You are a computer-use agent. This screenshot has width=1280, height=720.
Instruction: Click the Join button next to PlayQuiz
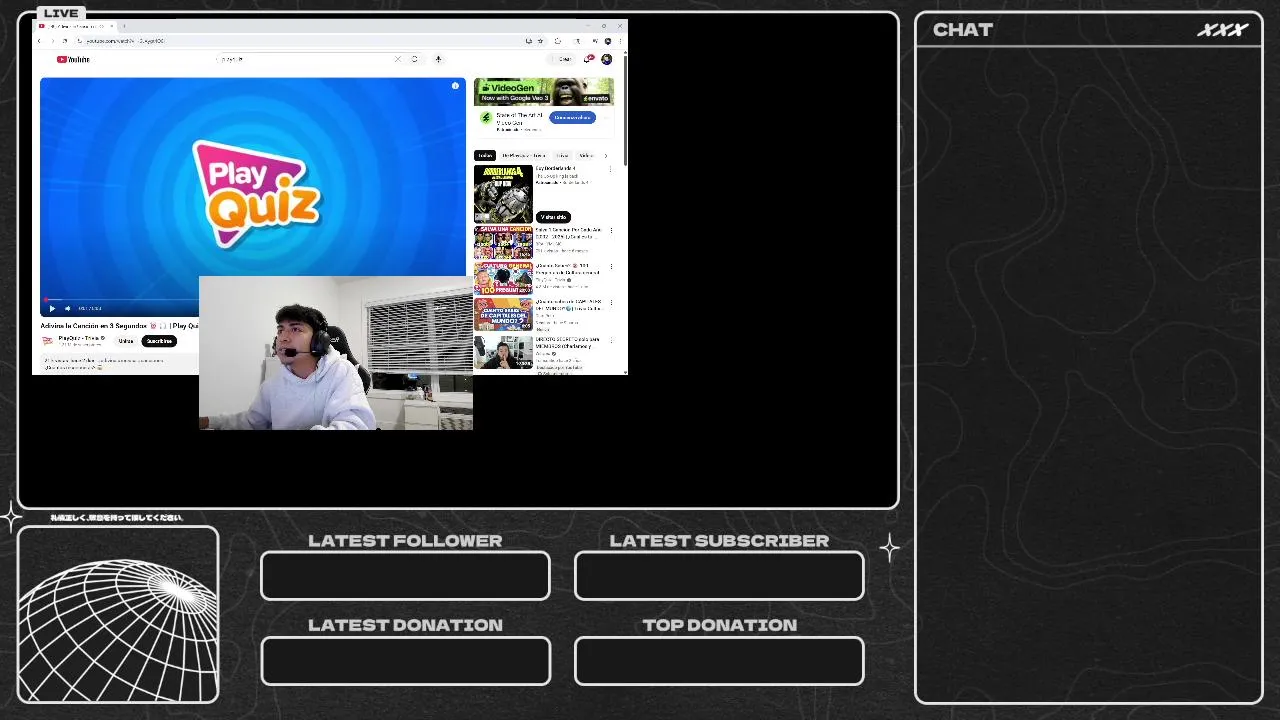(126, 341)
